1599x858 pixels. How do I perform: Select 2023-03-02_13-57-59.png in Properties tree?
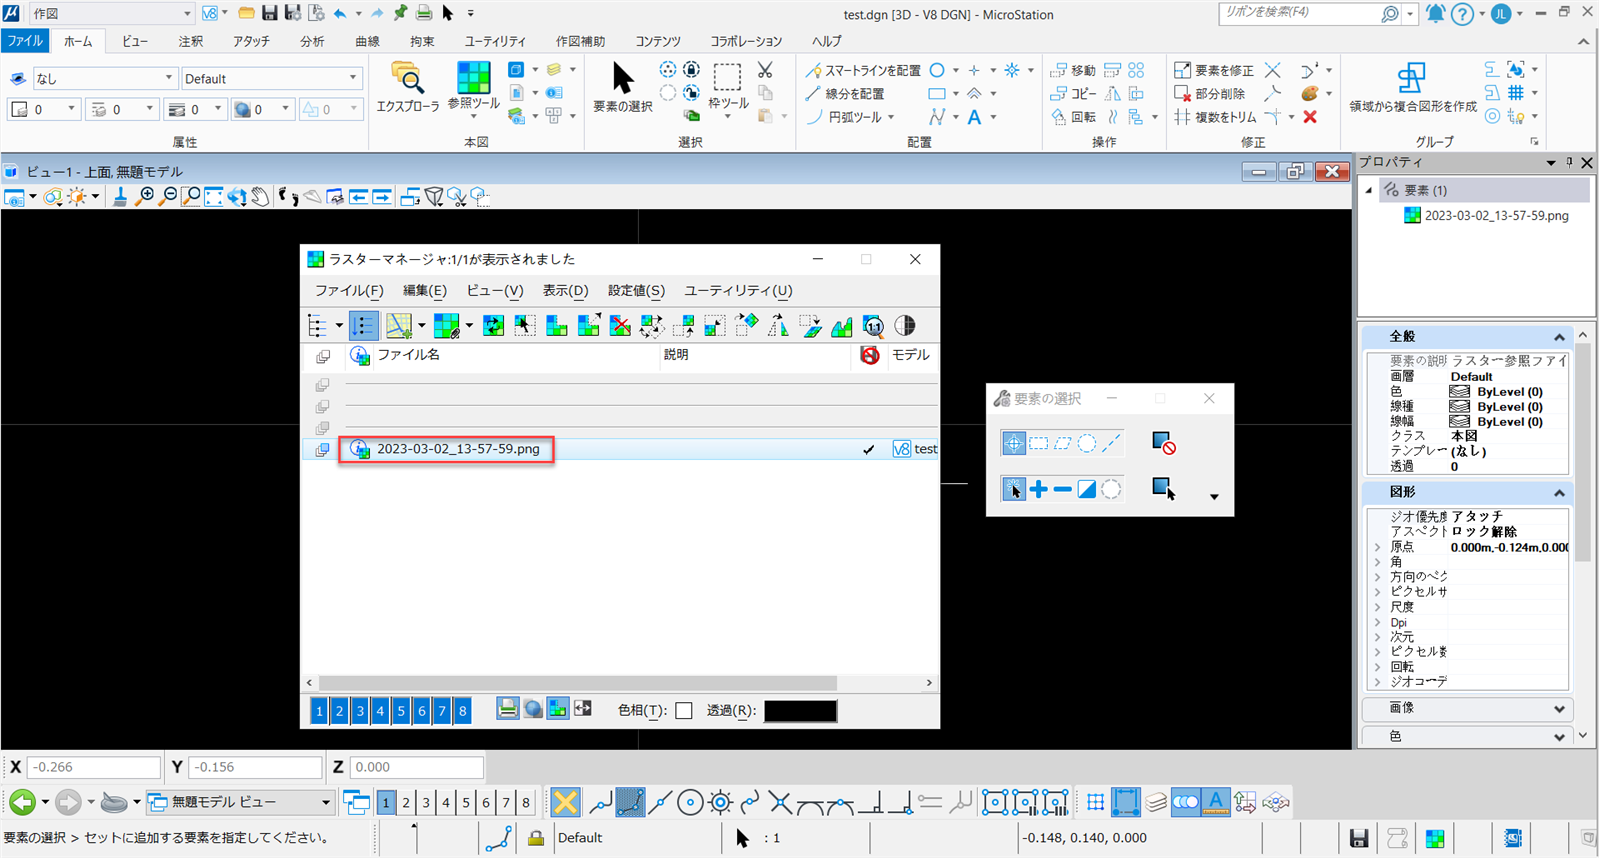coord(1496,215)
